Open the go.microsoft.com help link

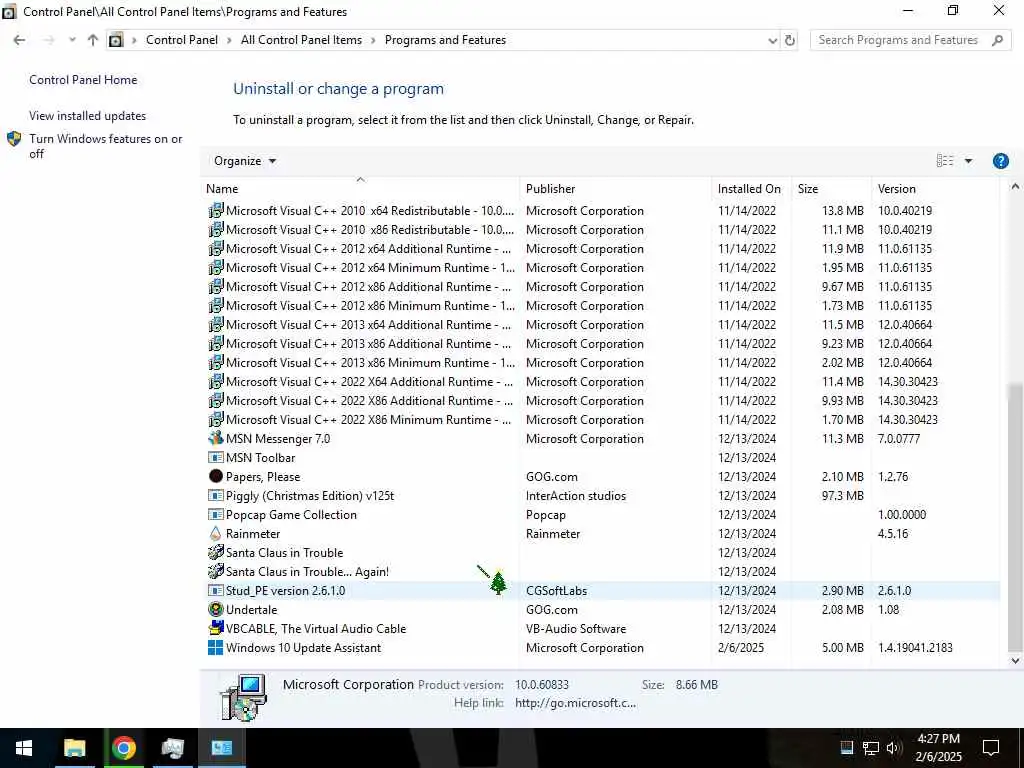(575, 703)
